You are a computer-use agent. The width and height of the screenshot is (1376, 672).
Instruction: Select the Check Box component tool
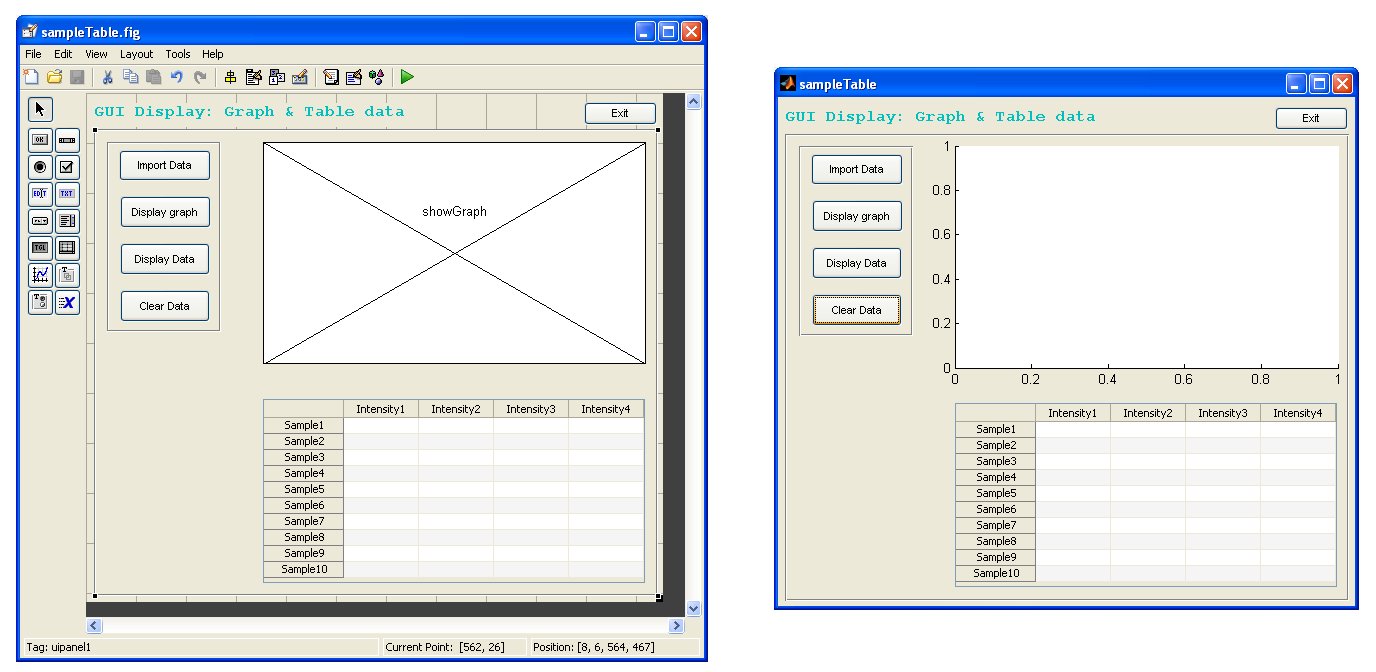pyautogui.click(x=66, y=167)
